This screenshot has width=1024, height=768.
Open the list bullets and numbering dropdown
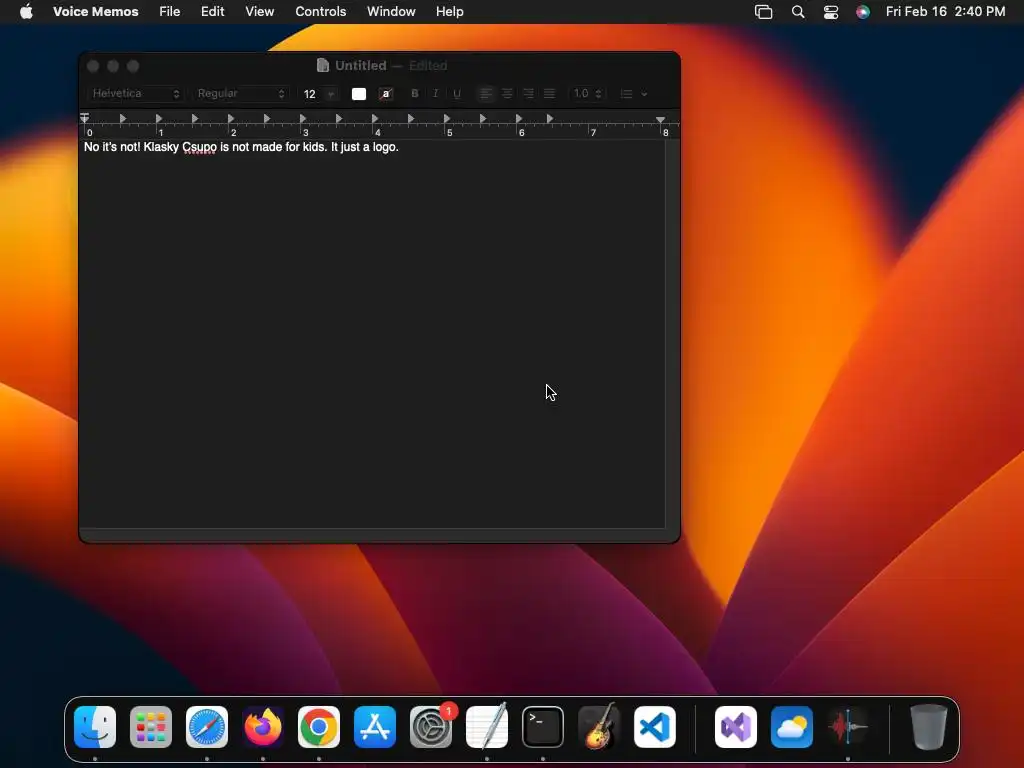[x=633, y=94]
